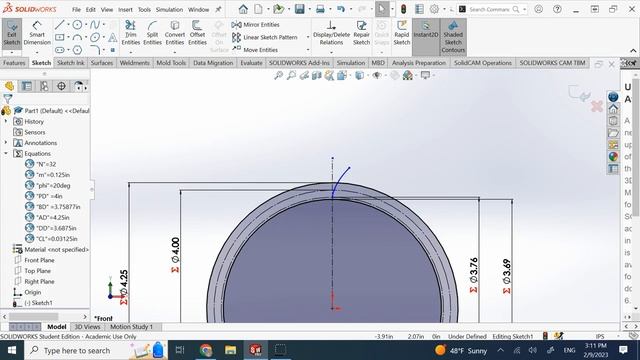Click the Split Entities tool
This screenshot has width=640, height=360.
(152, 33)
